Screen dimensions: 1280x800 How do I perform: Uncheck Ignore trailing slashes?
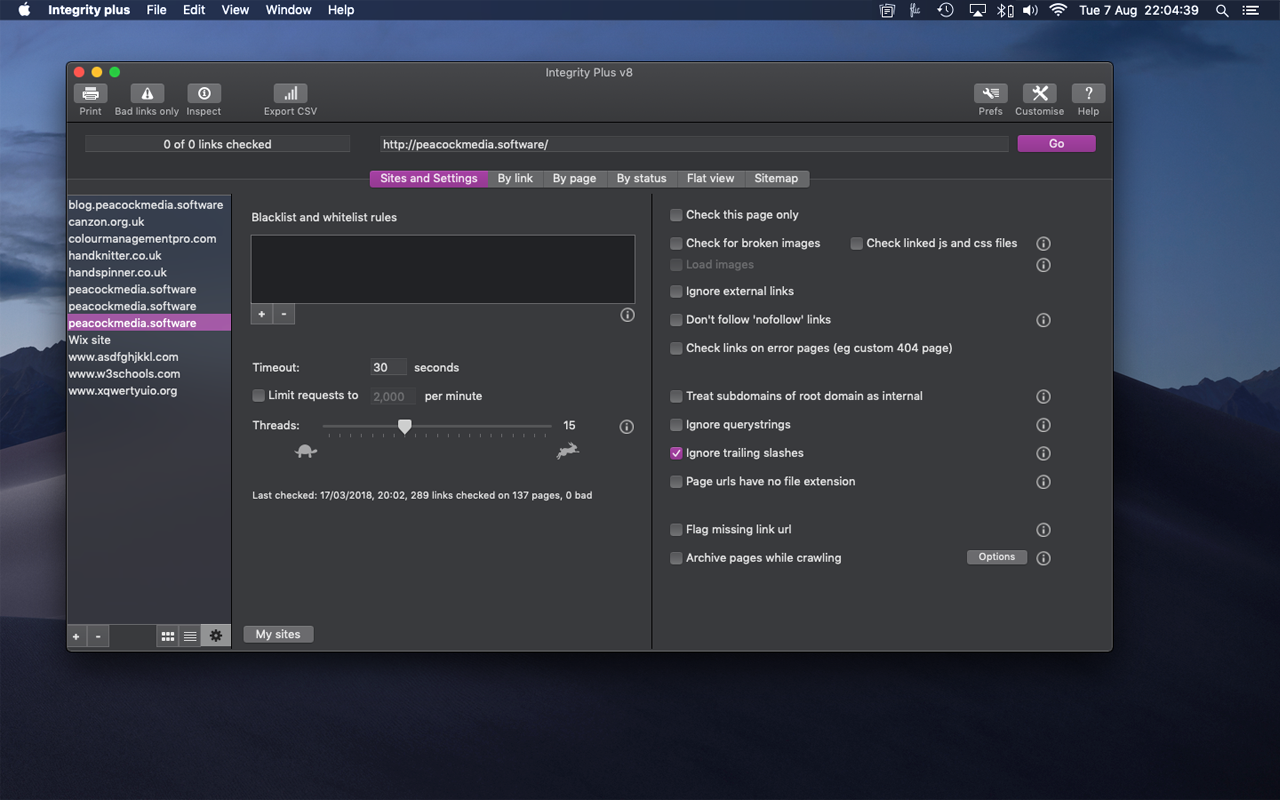point(677,454)
